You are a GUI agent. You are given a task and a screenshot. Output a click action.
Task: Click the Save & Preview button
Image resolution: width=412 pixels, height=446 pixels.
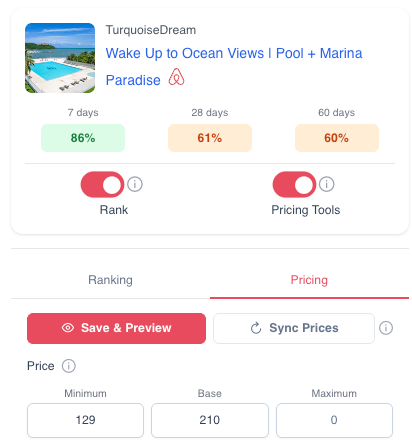tap(116, 328)
